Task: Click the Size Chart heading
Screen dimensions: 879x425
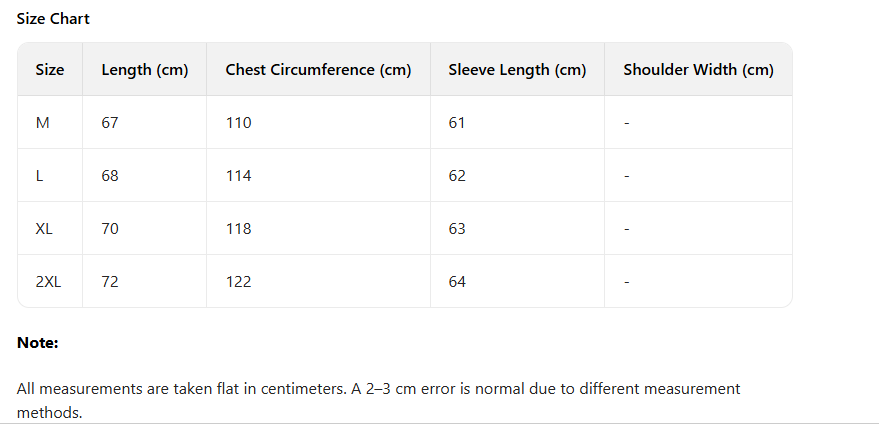Action: 53,19
